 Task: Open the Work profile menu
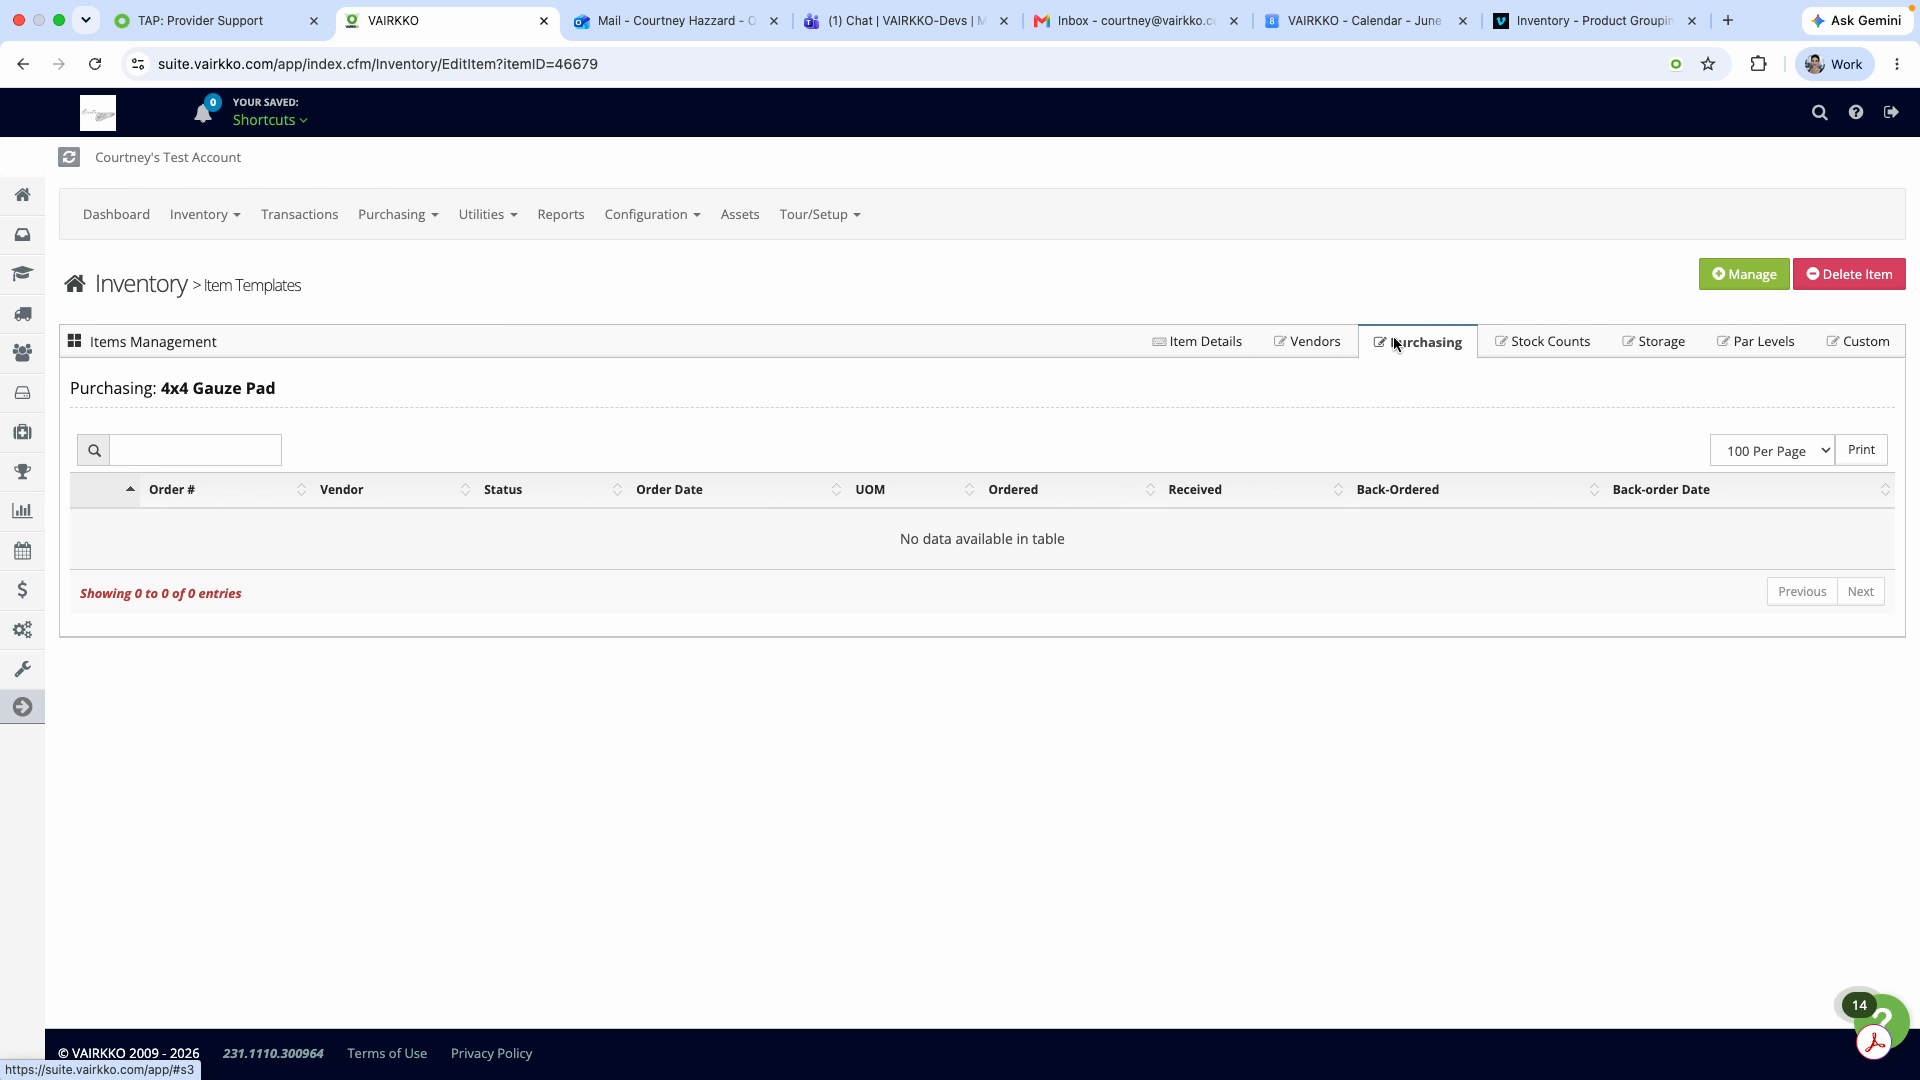(1834, 64)
